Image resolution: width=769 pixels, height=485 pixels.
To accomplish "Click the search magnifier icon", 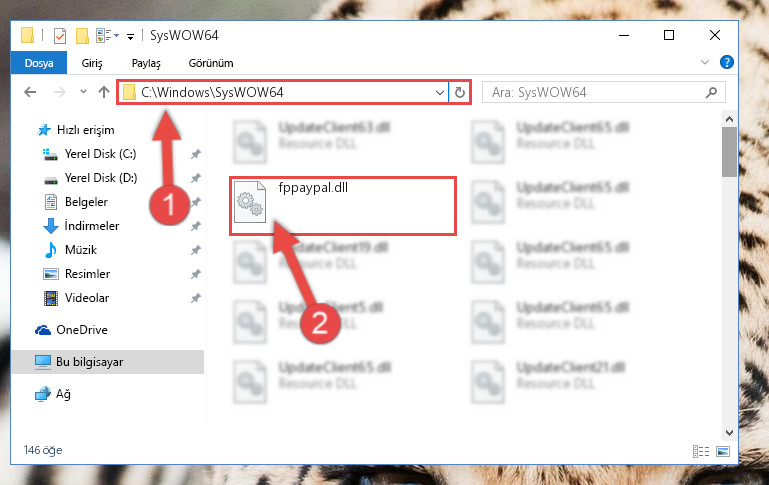I will click(711, 92).
